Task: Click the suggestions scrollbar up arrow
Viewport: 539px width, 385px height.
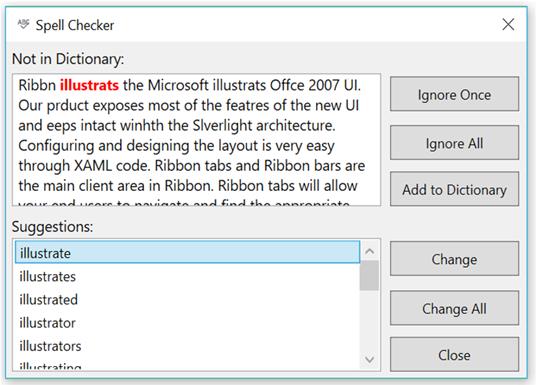Action: (370, 251)
